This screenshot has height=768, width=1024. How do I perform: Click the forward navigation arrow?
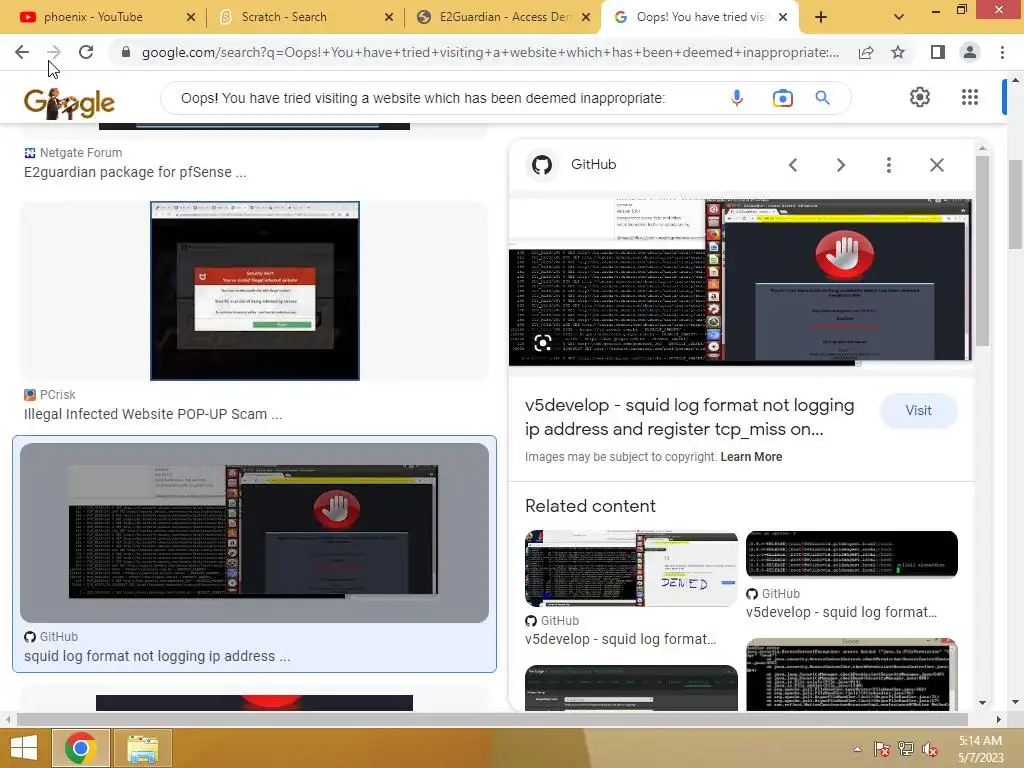pos(54,52)
